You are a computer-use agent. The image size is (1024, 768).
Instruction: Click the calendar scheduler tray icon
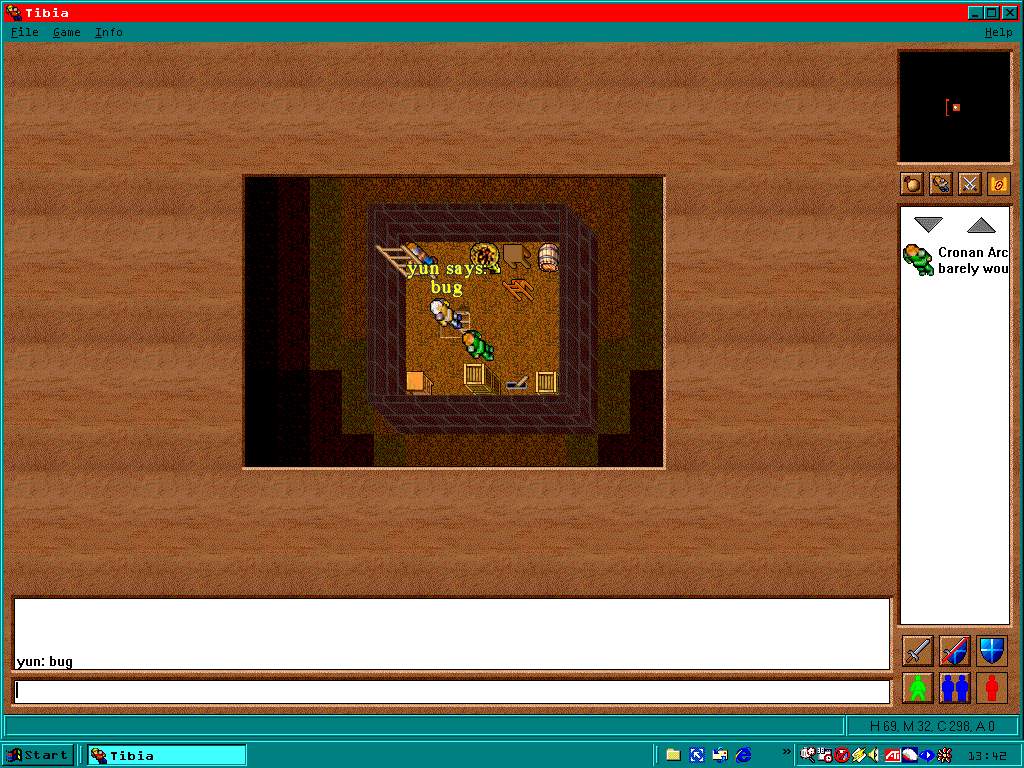pyautogui.click(x=824, y=755)
